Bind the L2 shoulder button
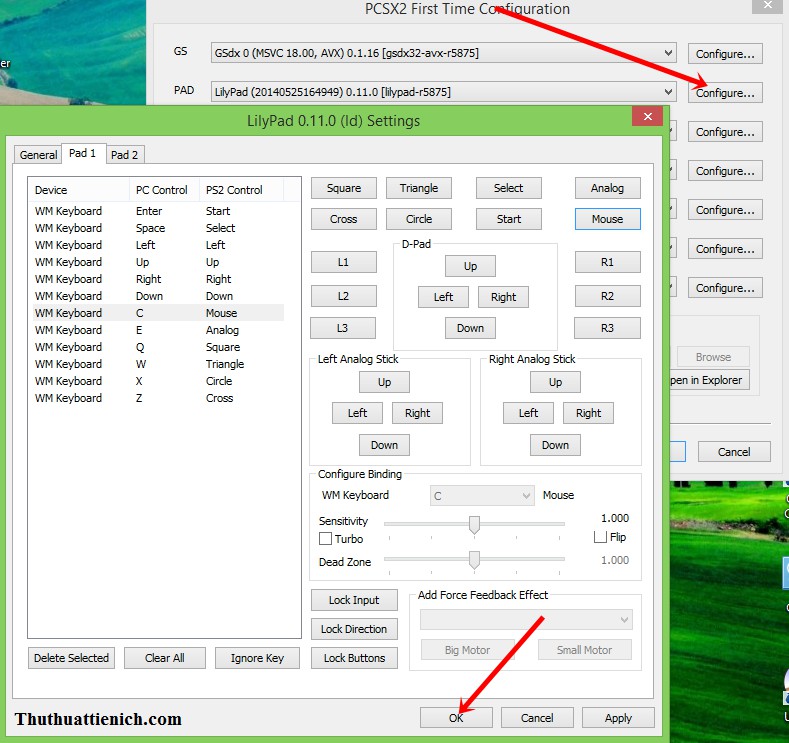The height and width of the screenshot is (743, 789). click(x=344, y=296)
